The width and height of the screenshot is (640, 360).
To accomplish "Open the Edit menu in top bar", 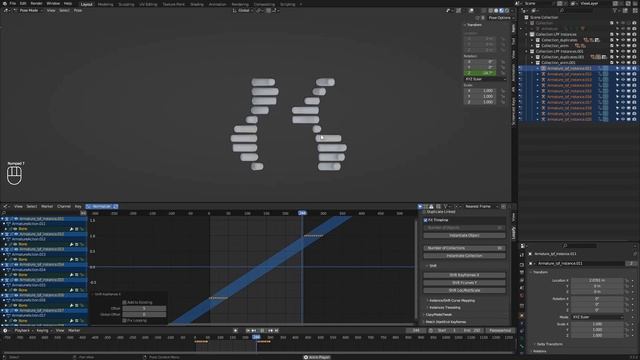I will click(23, 3).
